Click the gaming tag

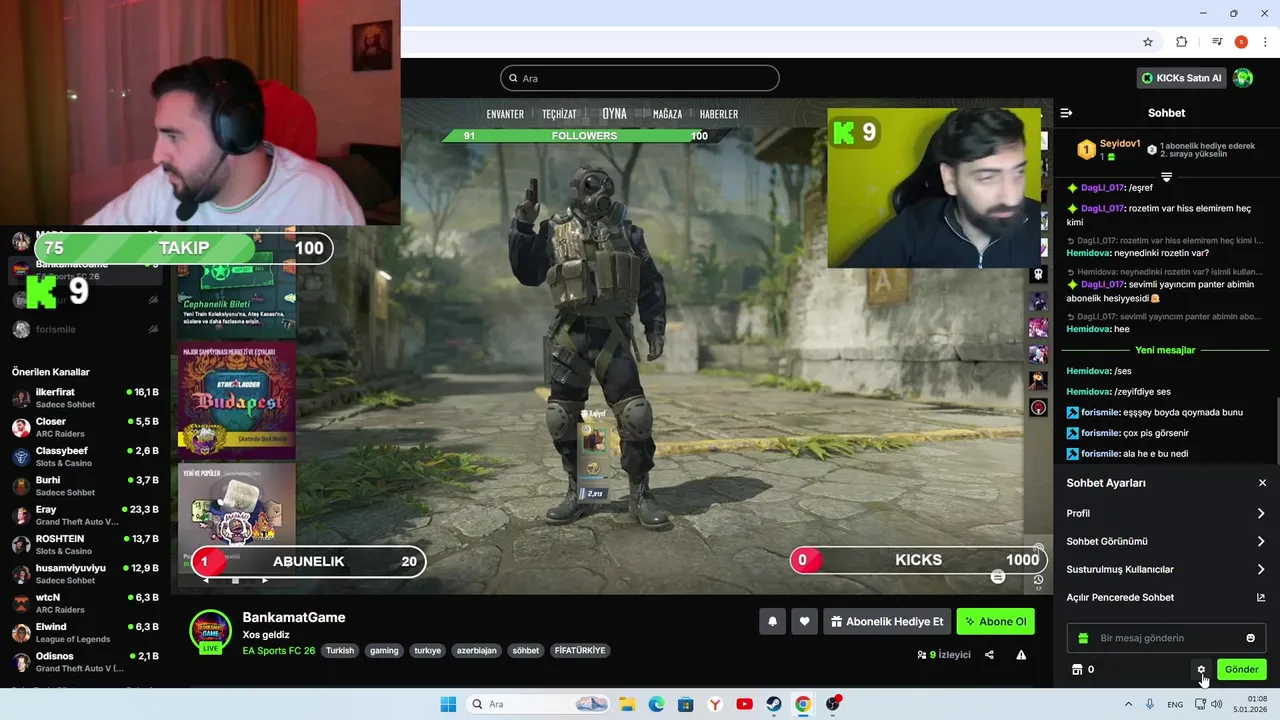tap(384, 651)
